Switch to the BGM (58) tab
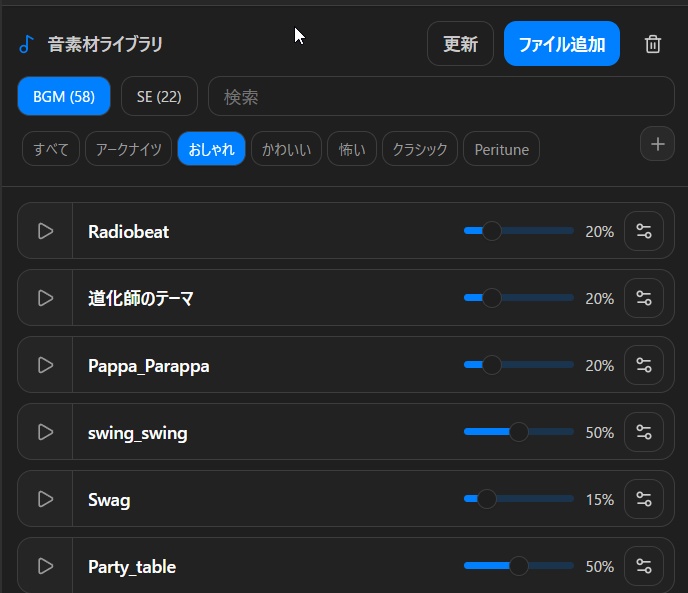 (x=64, y=97)
